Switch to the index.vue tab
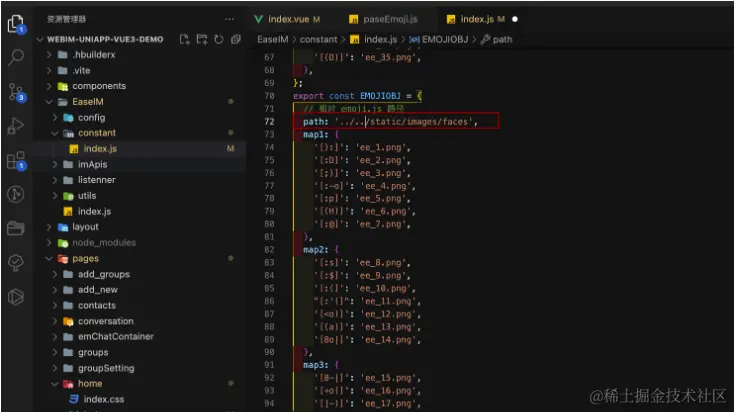The image size is (734, 412). pos(288,19)
